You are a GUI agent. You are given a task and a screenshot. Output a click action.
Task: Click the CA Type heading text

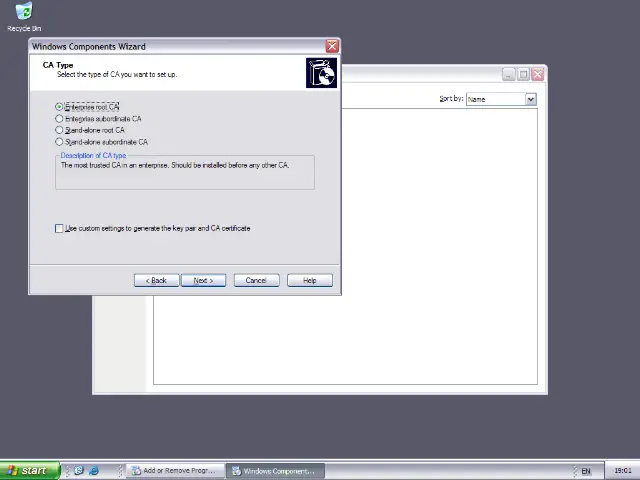[x=58, y=65]
